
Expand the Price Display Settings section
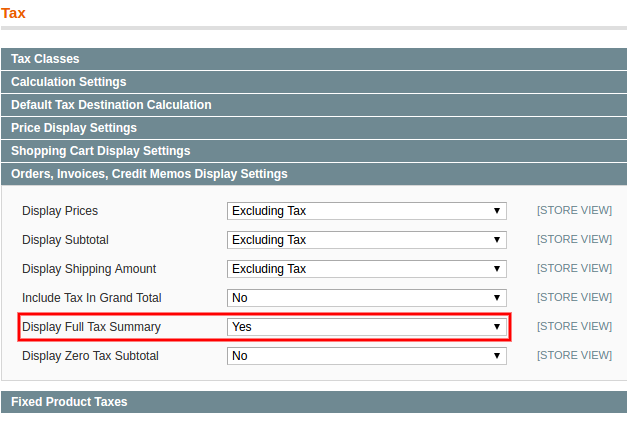pyautogui.click(x=74, y=128)
